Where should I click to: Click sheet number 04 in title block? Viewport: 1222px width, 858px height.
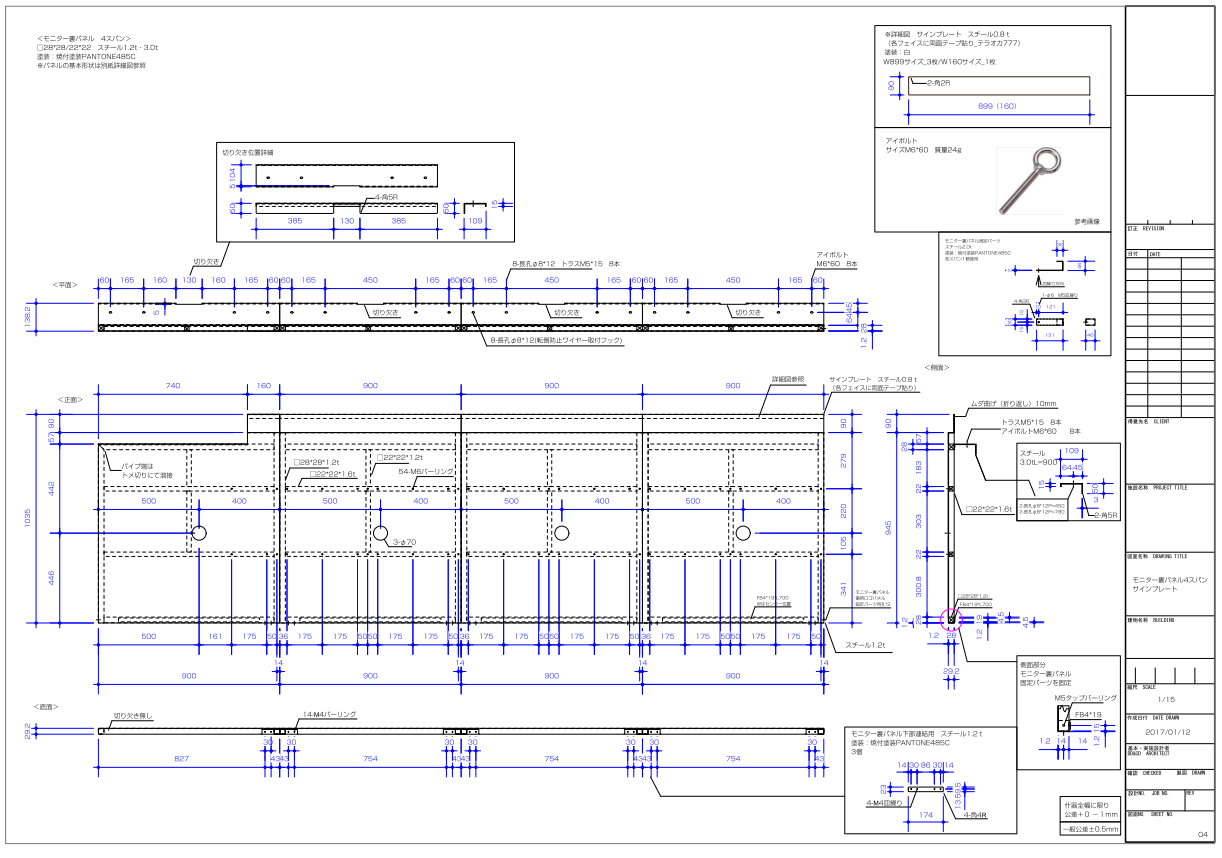[x=1202, y=834]
